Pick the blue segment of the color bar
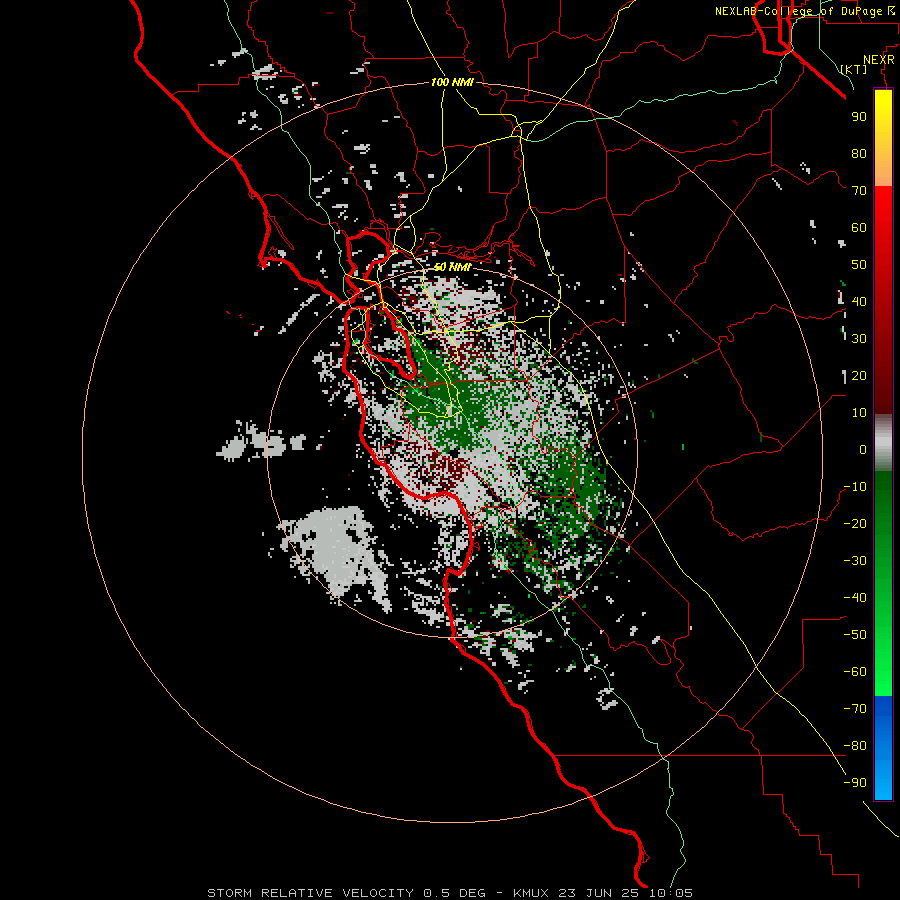900x900 pixels. click(883, 747)
